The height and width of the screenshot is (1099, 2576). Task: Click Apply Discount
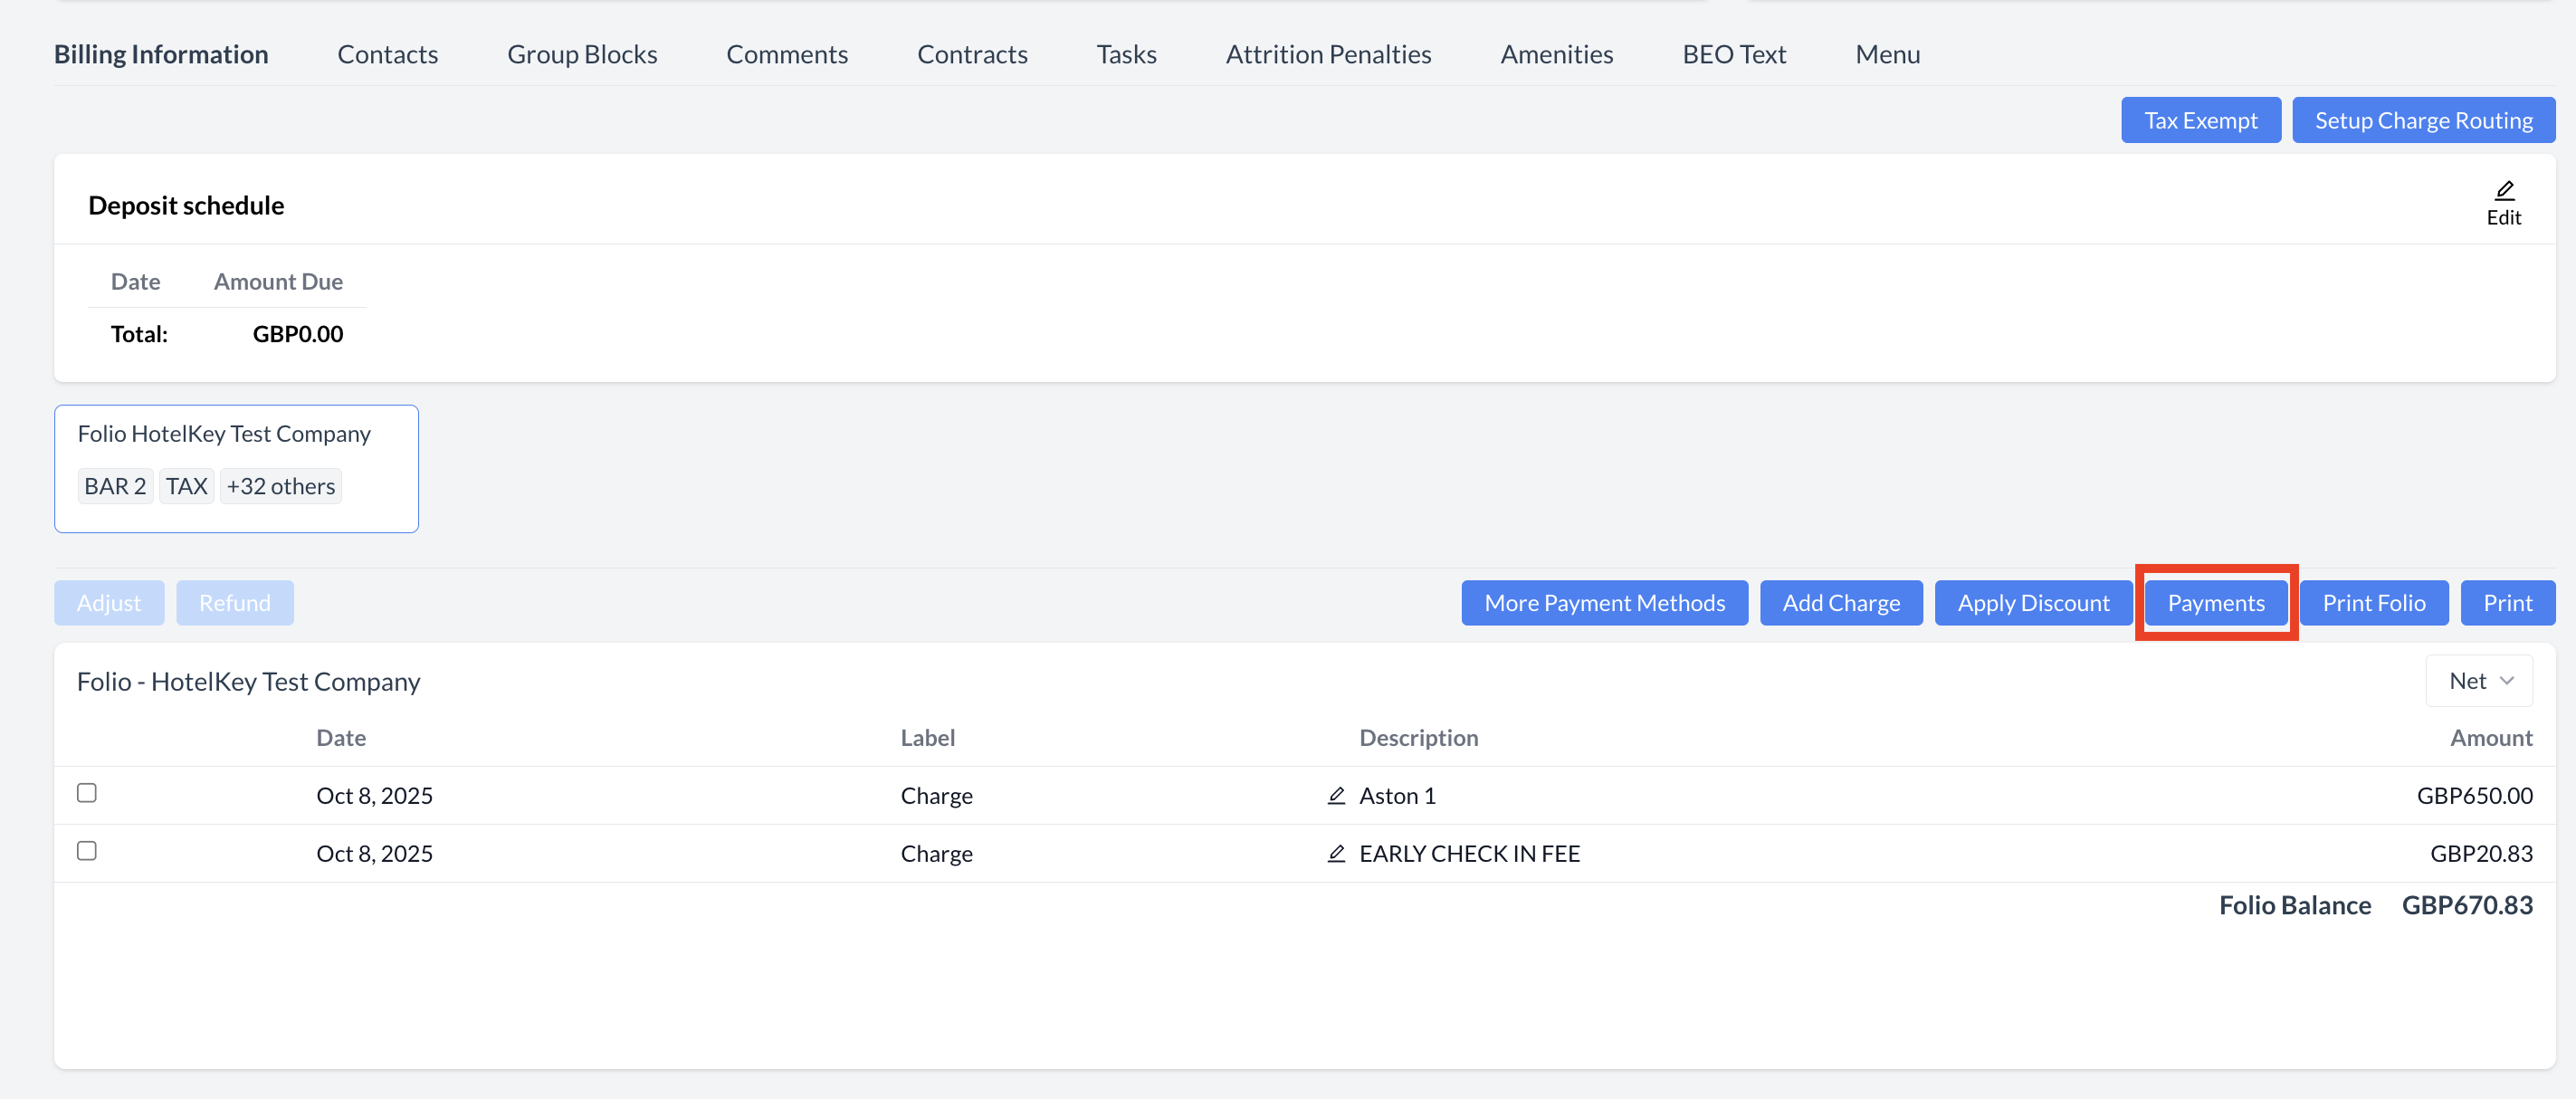coord(2033,603)
